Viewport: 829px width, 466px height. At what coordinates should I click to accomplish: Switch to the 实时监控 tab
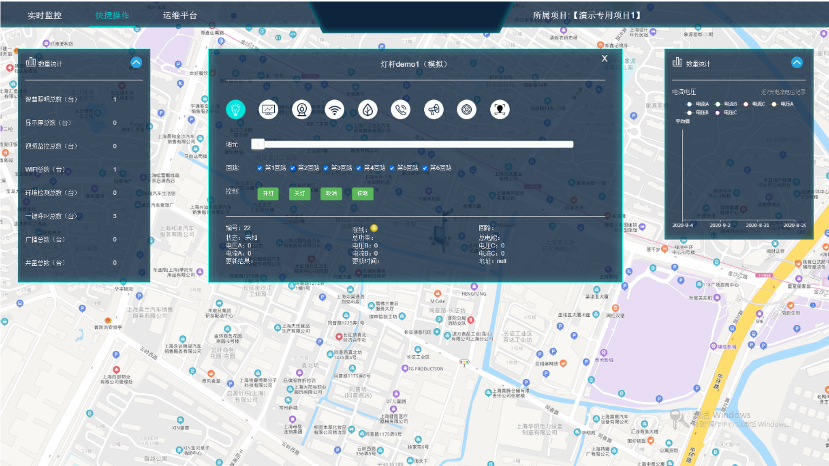[x=44, y=16]
